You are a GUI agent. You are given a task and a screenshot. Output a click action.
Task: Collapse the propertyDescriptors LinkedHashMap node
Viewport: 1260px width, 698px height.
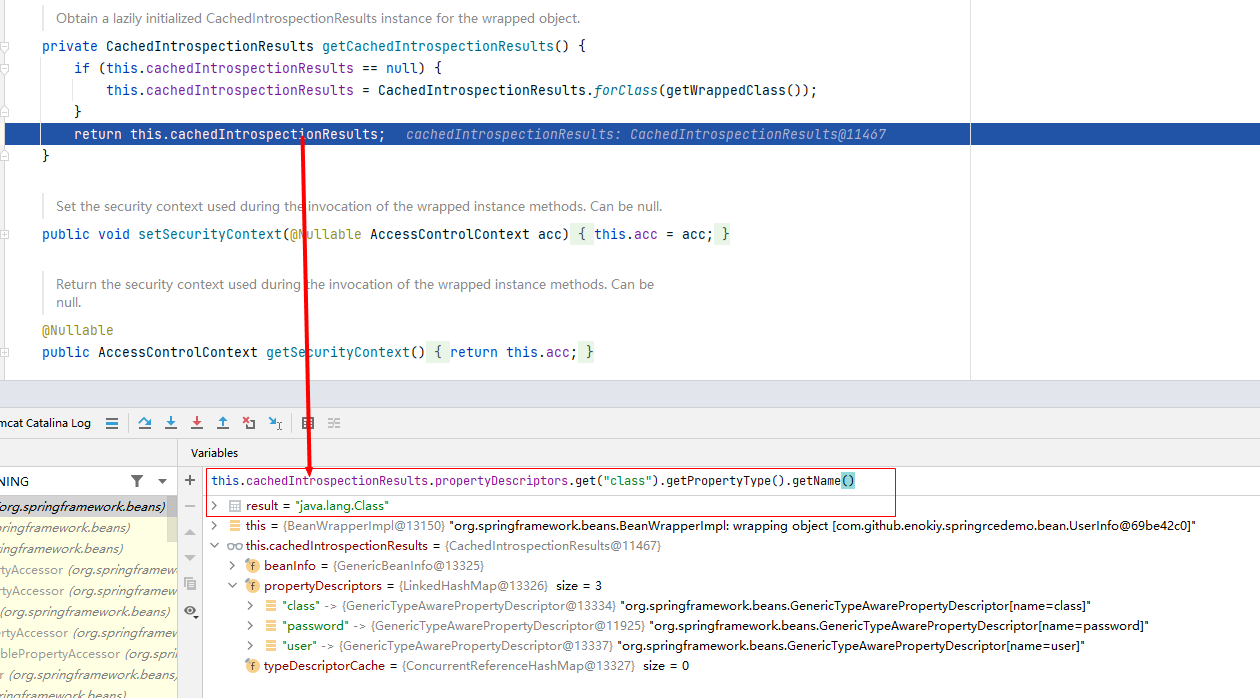pyautogui.click(x=233, y=586)
